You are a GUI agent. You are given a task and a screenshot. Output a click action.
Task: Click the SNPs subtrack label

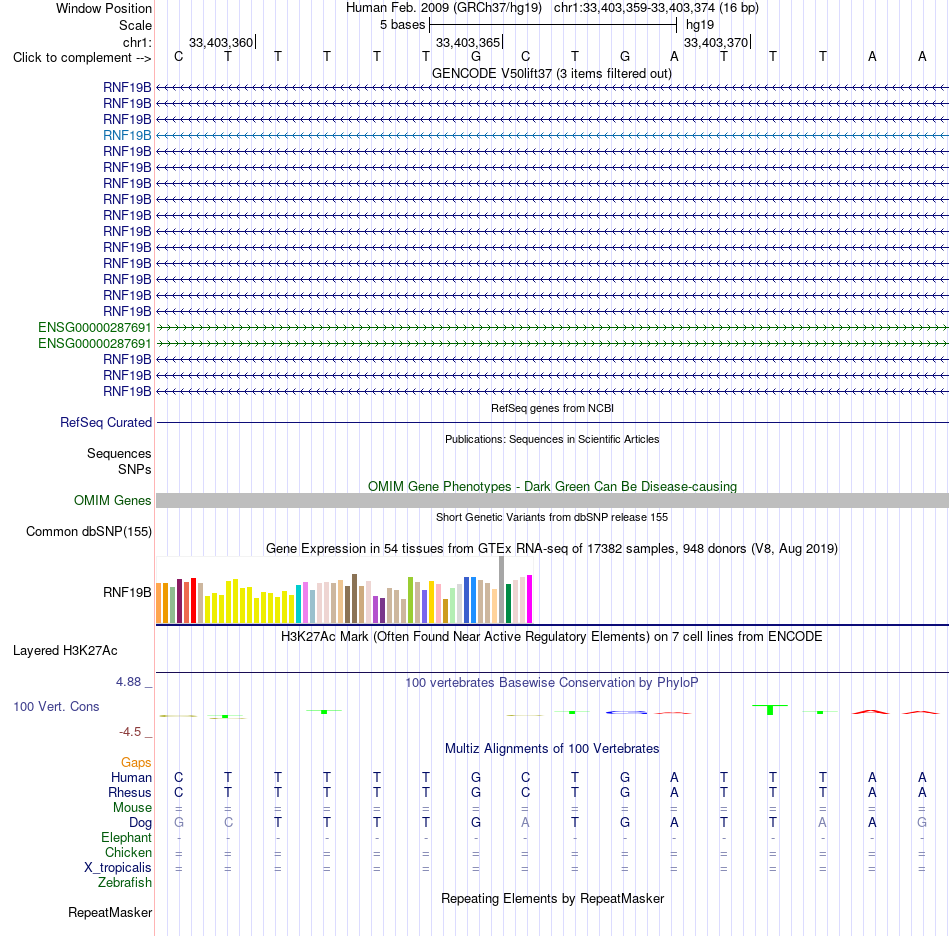[135, 469]
